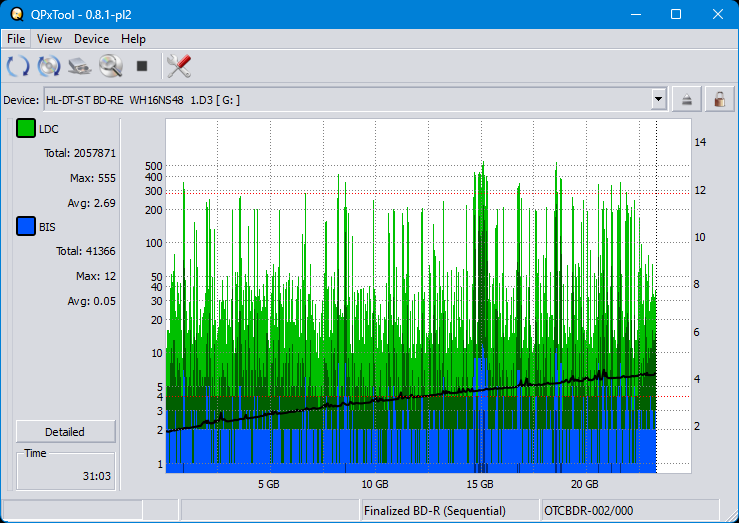The image size is (739, 523).
Task: Eject the disc using eject button
Action: coord(687,99)
